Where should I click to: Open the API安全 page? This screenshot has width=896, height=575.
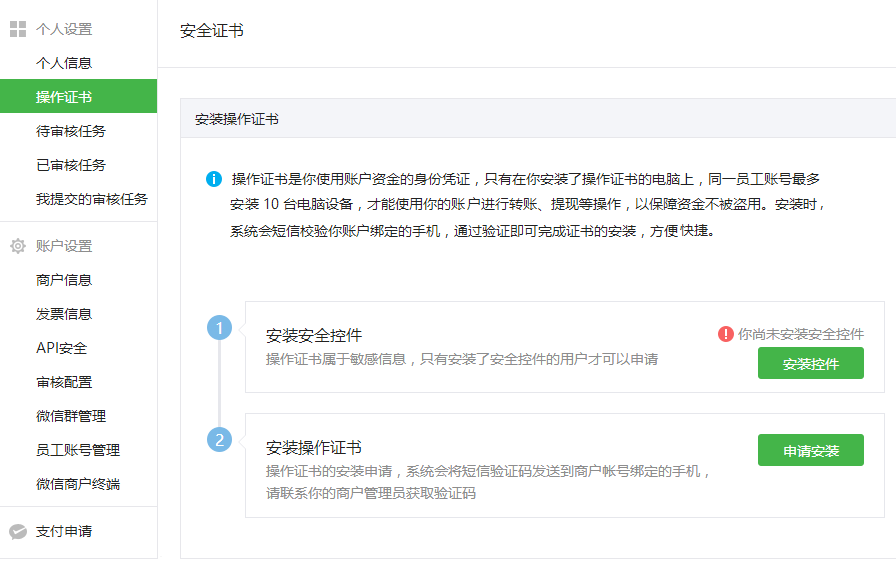tap(61, 348)
